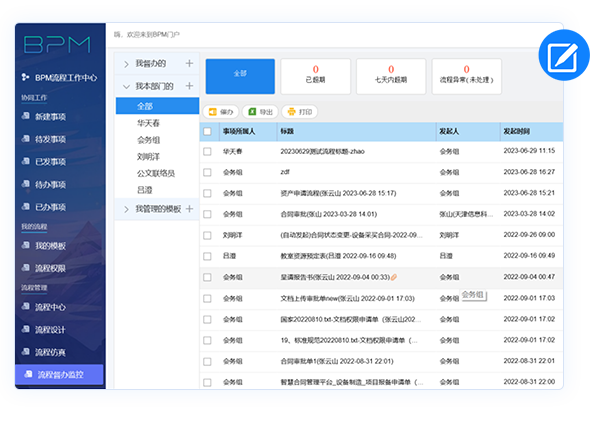Open the title 合同审批单1(张云山 2022-08-31 22:01)

[x=336, y=361]
